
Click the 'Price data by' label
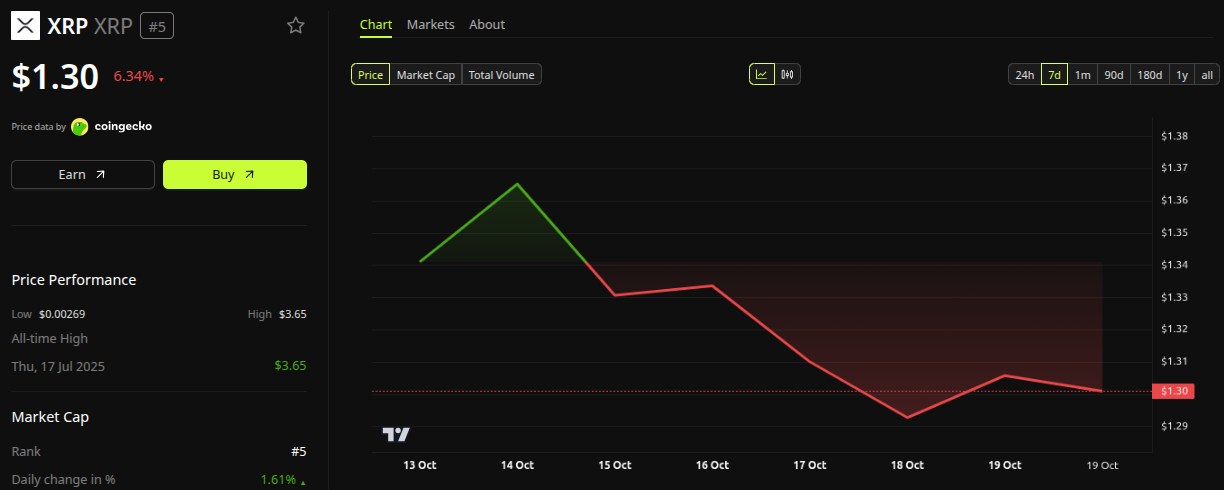[x=38, y=127]
